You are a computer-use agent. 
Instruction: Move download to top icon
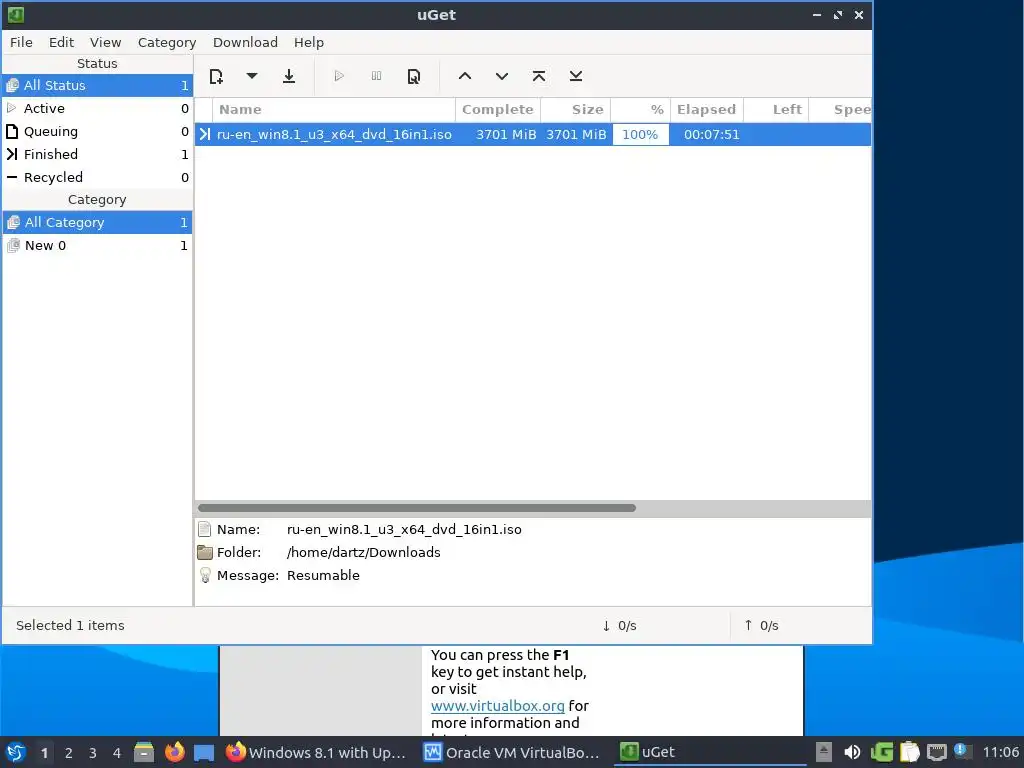[539, 76]
